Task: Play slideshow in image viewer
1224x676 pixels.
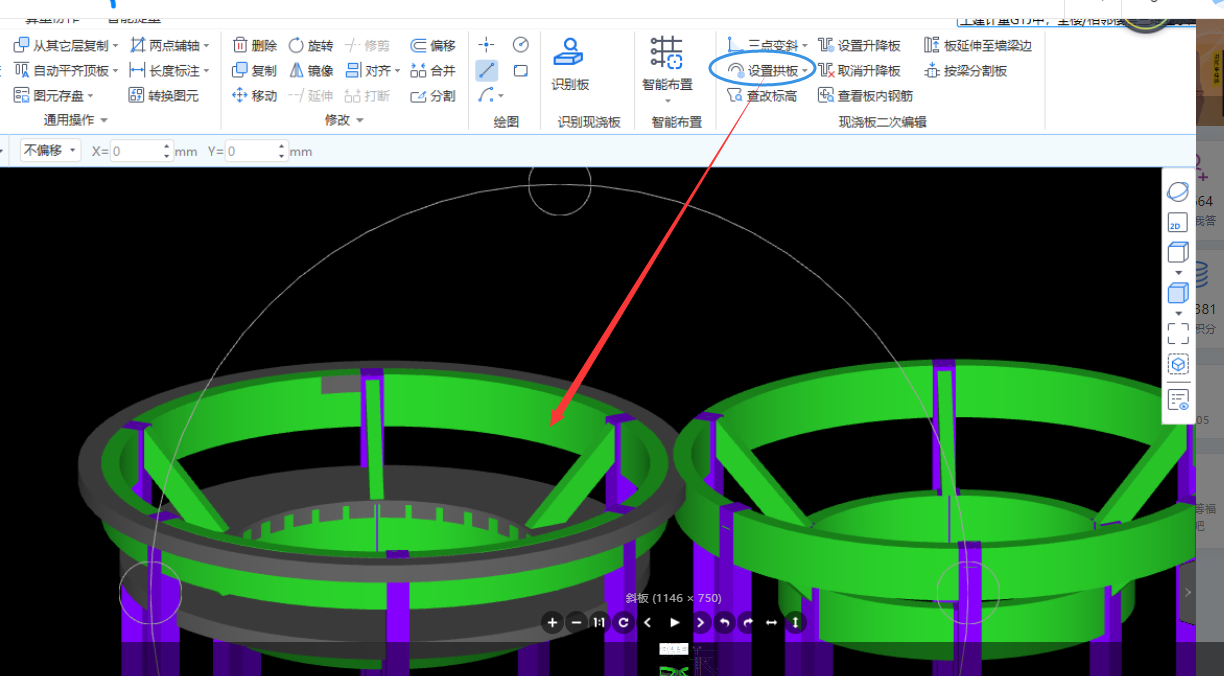Action: click(675, 622)
